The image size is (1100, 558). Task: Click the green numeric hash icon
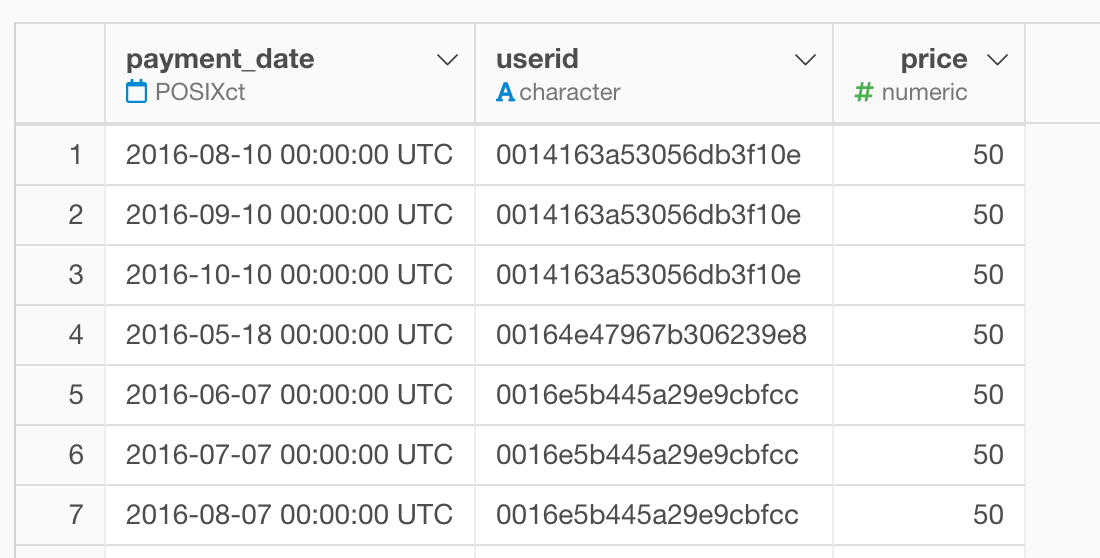tap(864, 92)
